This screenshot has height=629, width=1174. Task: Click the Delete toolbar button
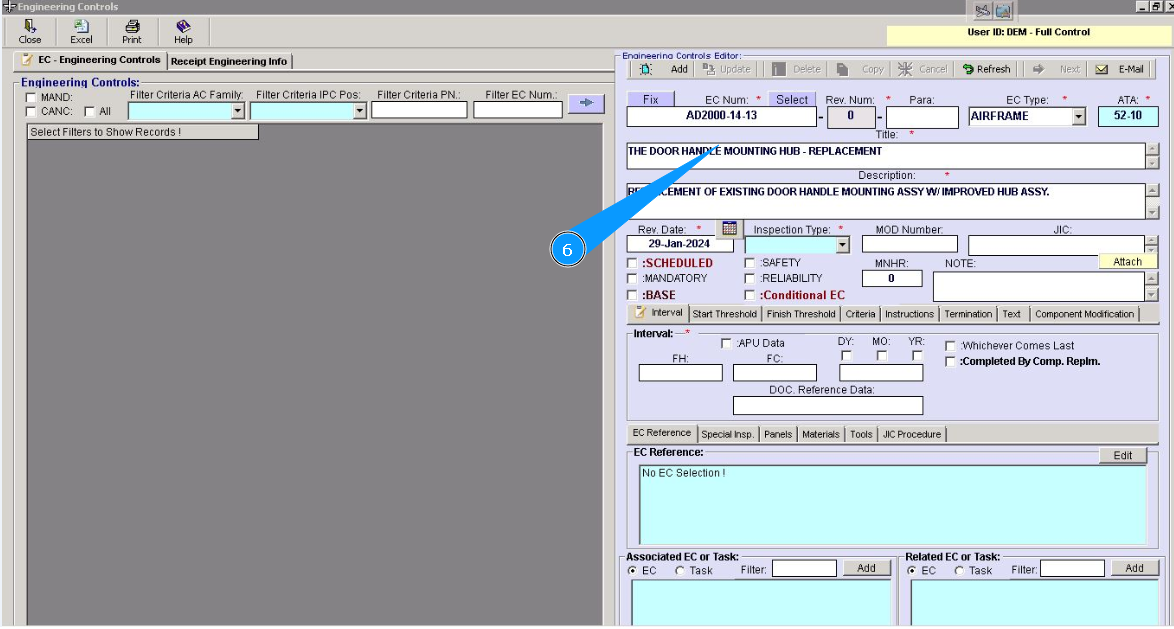[x=796, y=69]
